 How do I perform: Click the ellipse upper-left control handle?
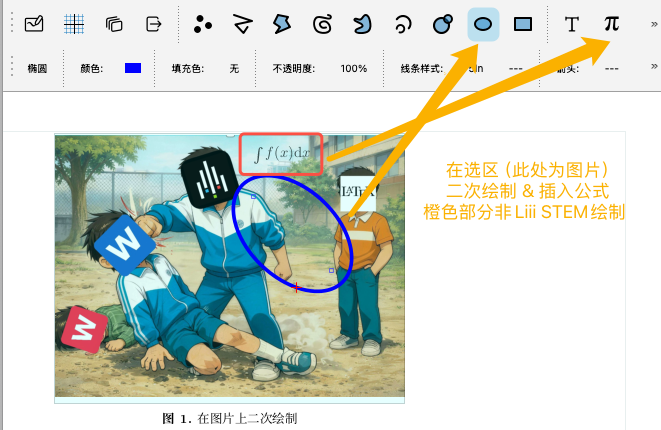click(253, 196)
